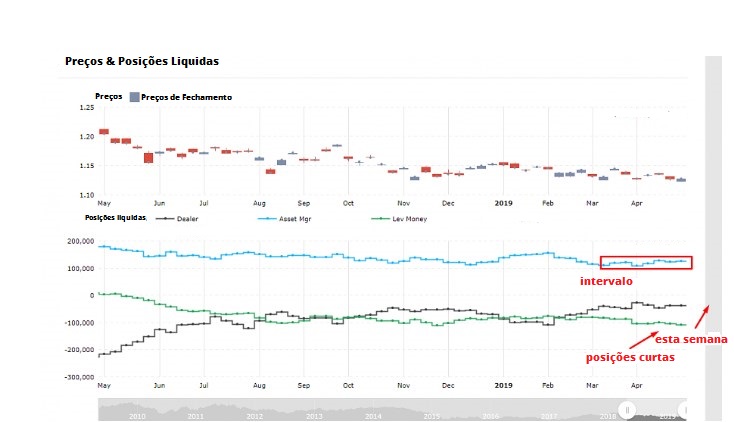Click the left handle of the range navigator
The image size is (734, 422).
point(627,409)
